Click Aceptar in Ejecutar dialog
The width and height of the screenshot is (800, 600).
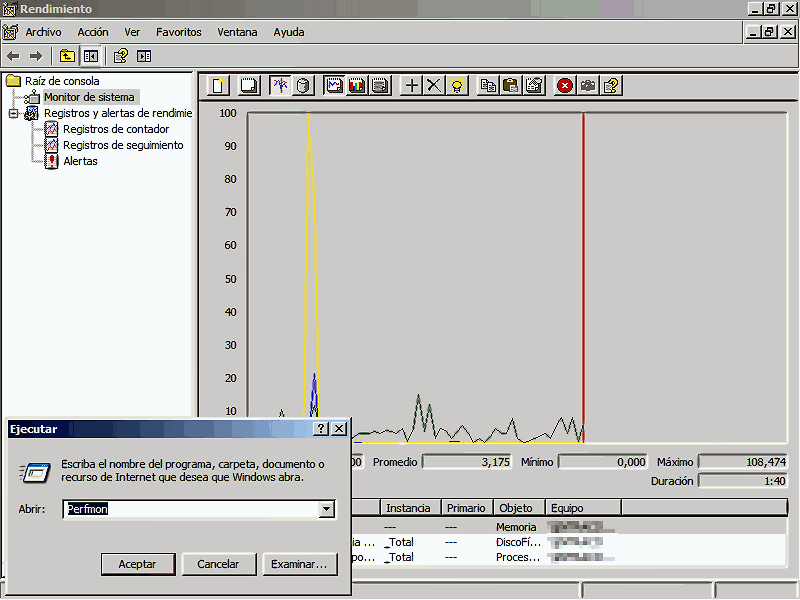pyautogui.click(x=138, y=564)
